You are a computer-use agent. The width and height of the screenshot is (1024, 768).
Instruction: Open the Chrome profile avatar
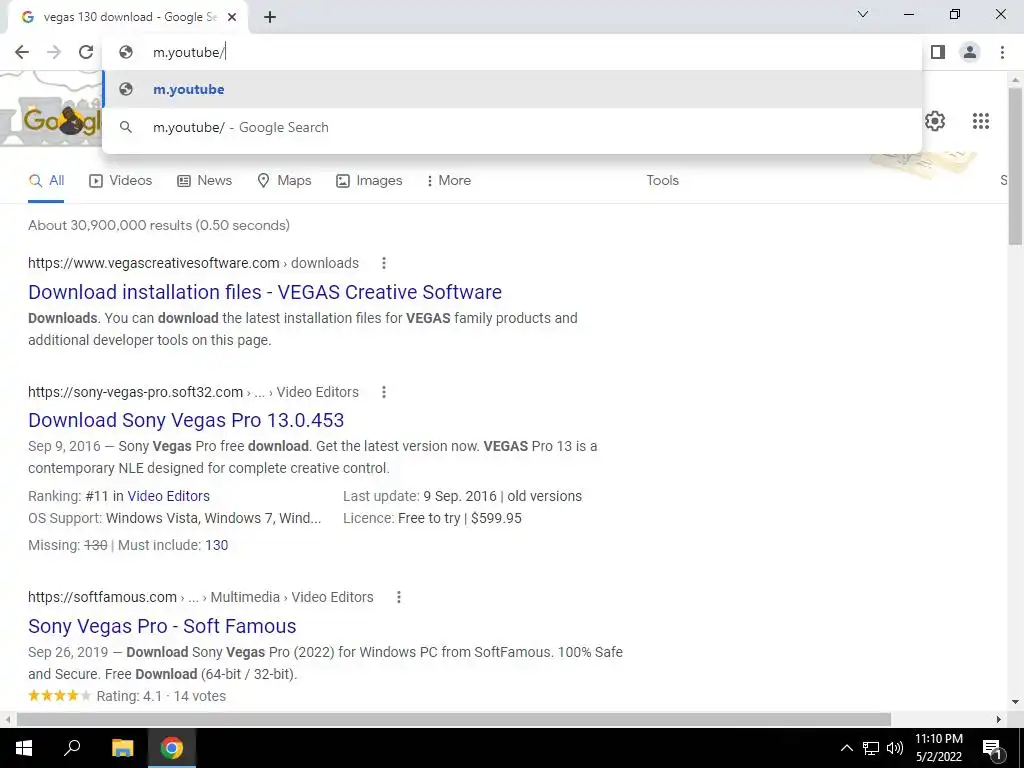(970, 52)
